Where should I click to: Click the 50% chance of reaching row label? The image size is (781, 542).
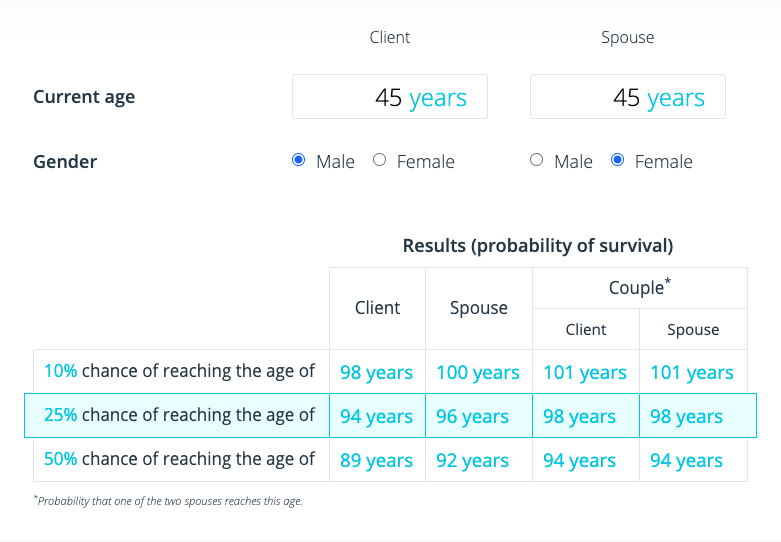tap(180, 460)
